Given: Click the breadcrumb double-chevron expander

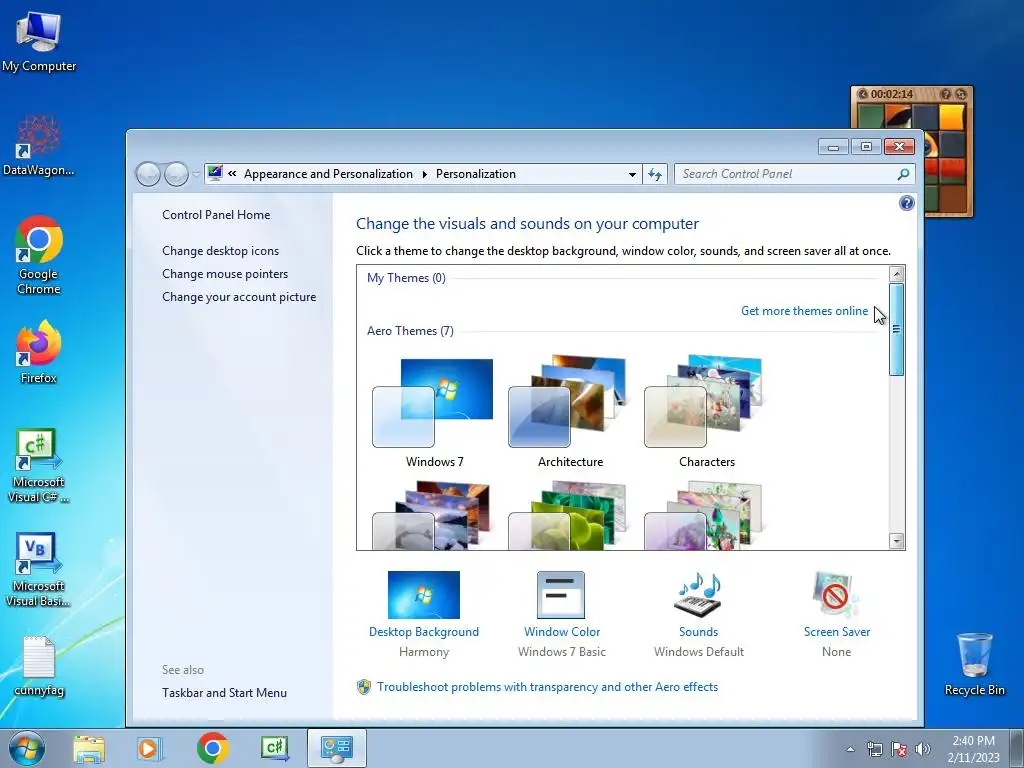Looking at the screenshot, I should pos(232,174).
